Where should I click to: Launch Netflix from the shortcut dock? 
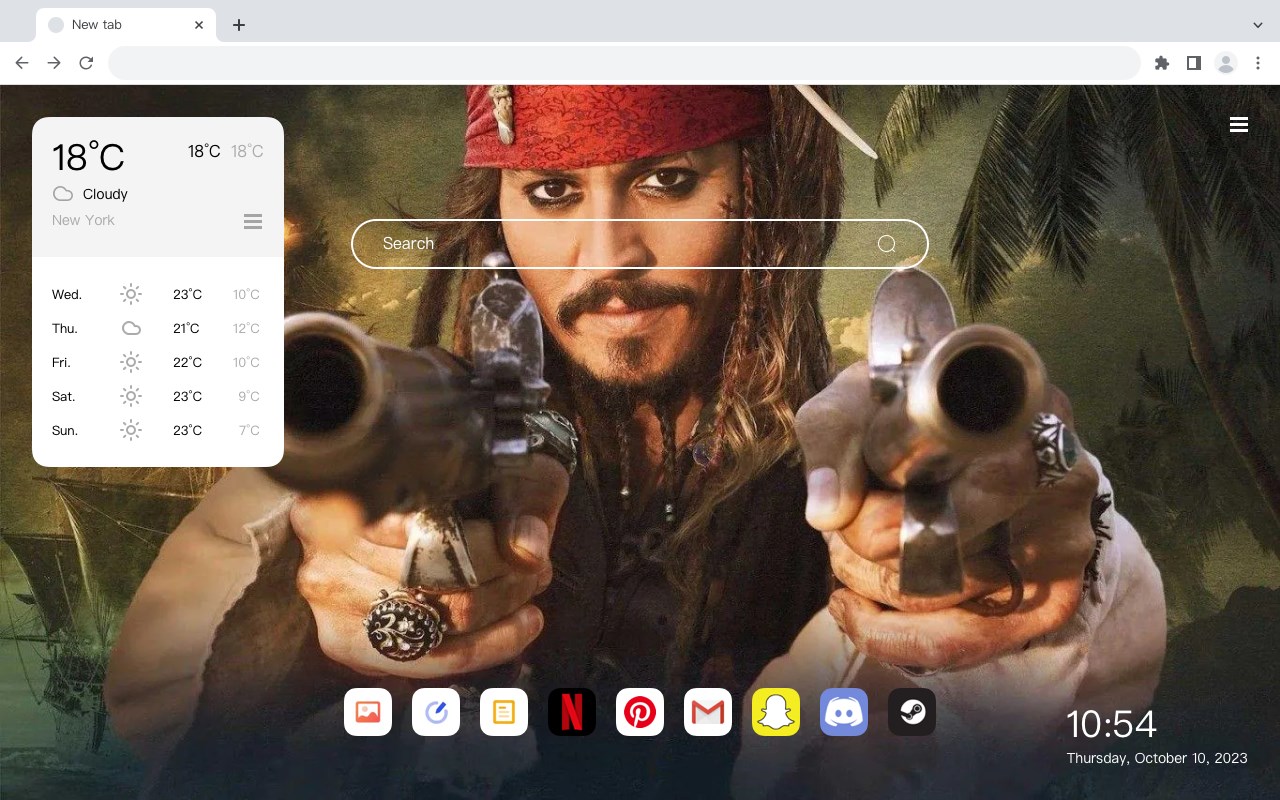[x=572, y=712]
